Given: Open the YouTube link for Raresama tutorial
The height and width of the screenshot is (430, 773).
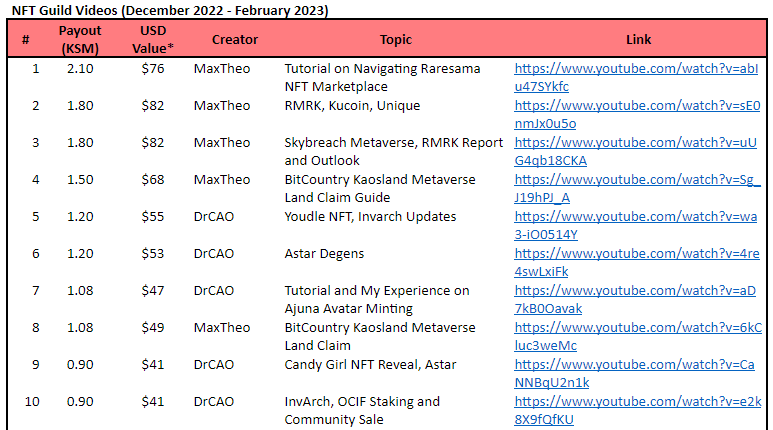Looking at the screenshot, I should pos(636,77).
